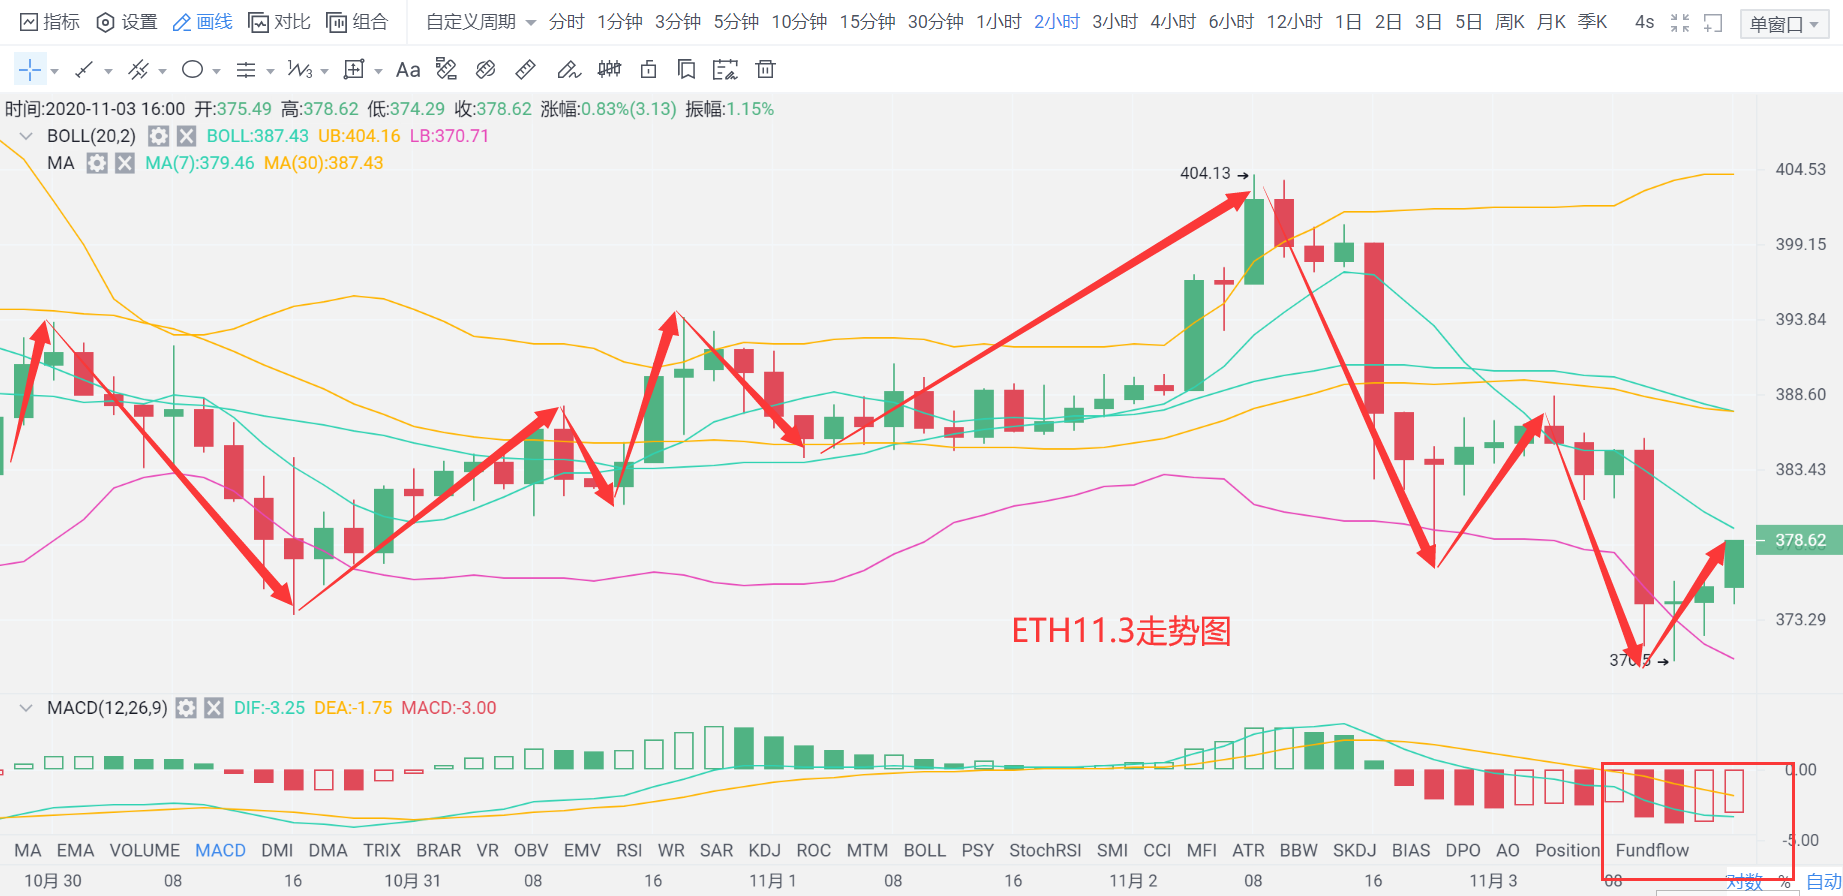Collapse the MACD(12,26,9) indicator legend
The image size is (1843, 896).
(x=26, y=708)
